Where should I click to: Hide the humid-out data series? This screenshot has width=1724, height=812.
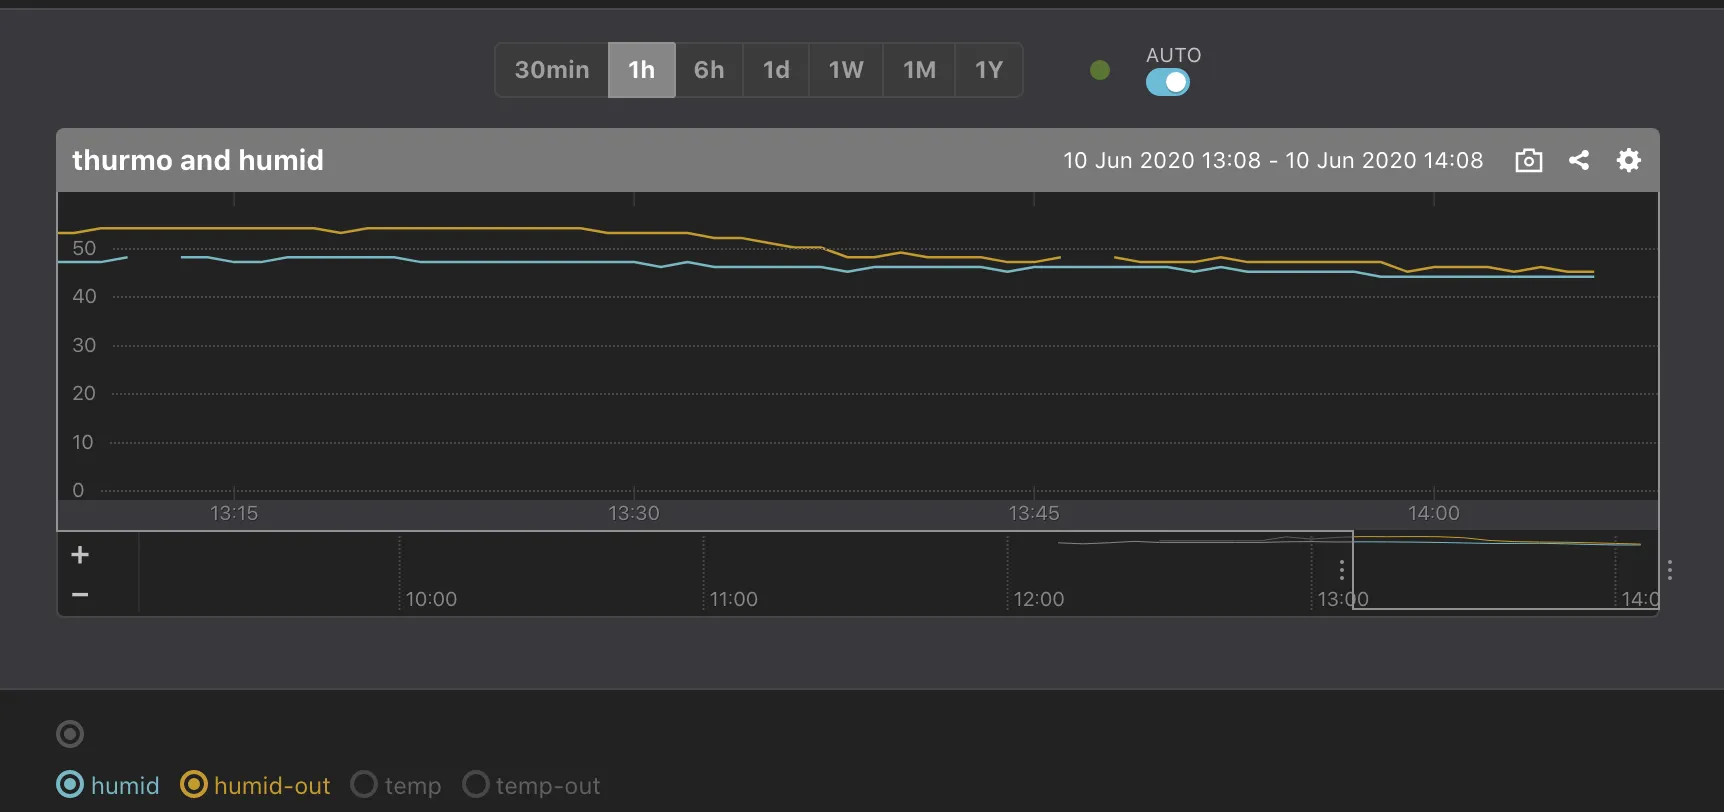(193, 785)
